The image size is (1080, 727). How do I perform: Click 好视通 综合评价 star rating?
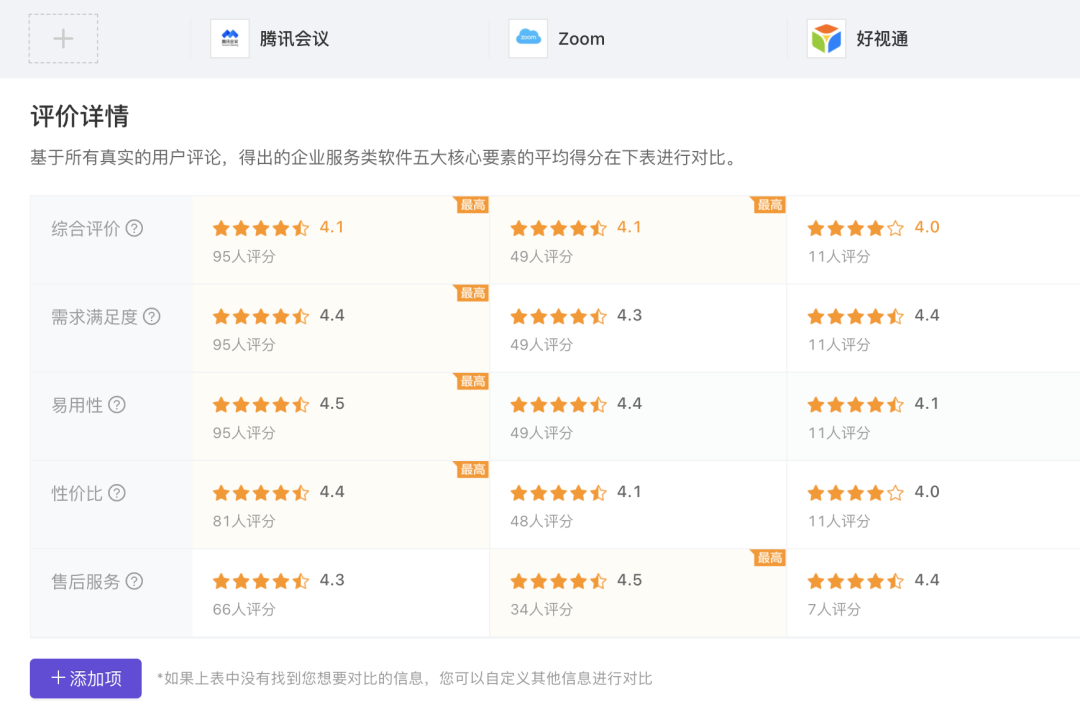pos(856,228)
